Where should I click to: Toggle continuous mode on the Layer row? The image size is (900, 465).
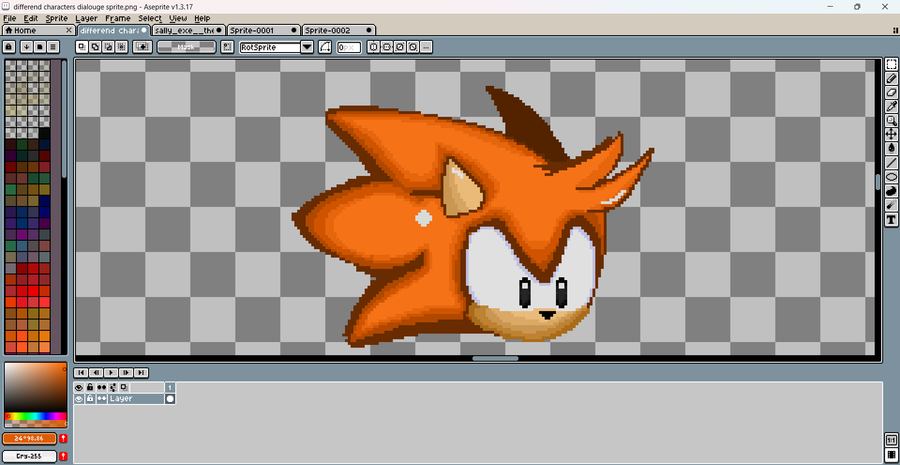tap(102, 398)
